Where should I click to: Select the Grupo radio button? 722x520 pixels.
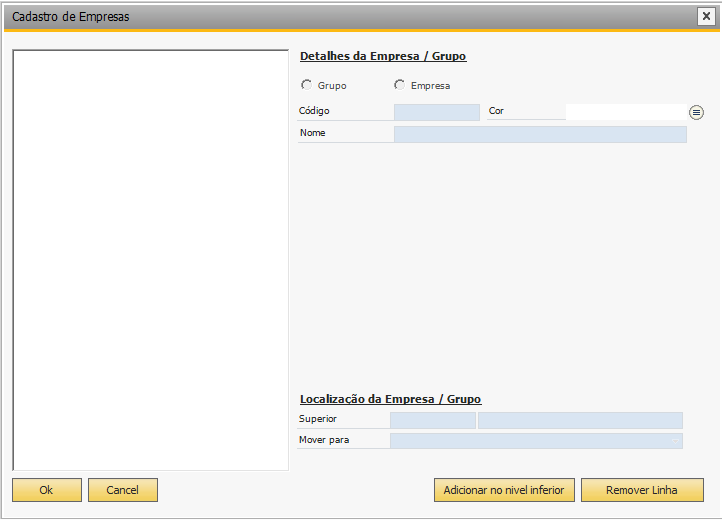[x=306, y=85]
